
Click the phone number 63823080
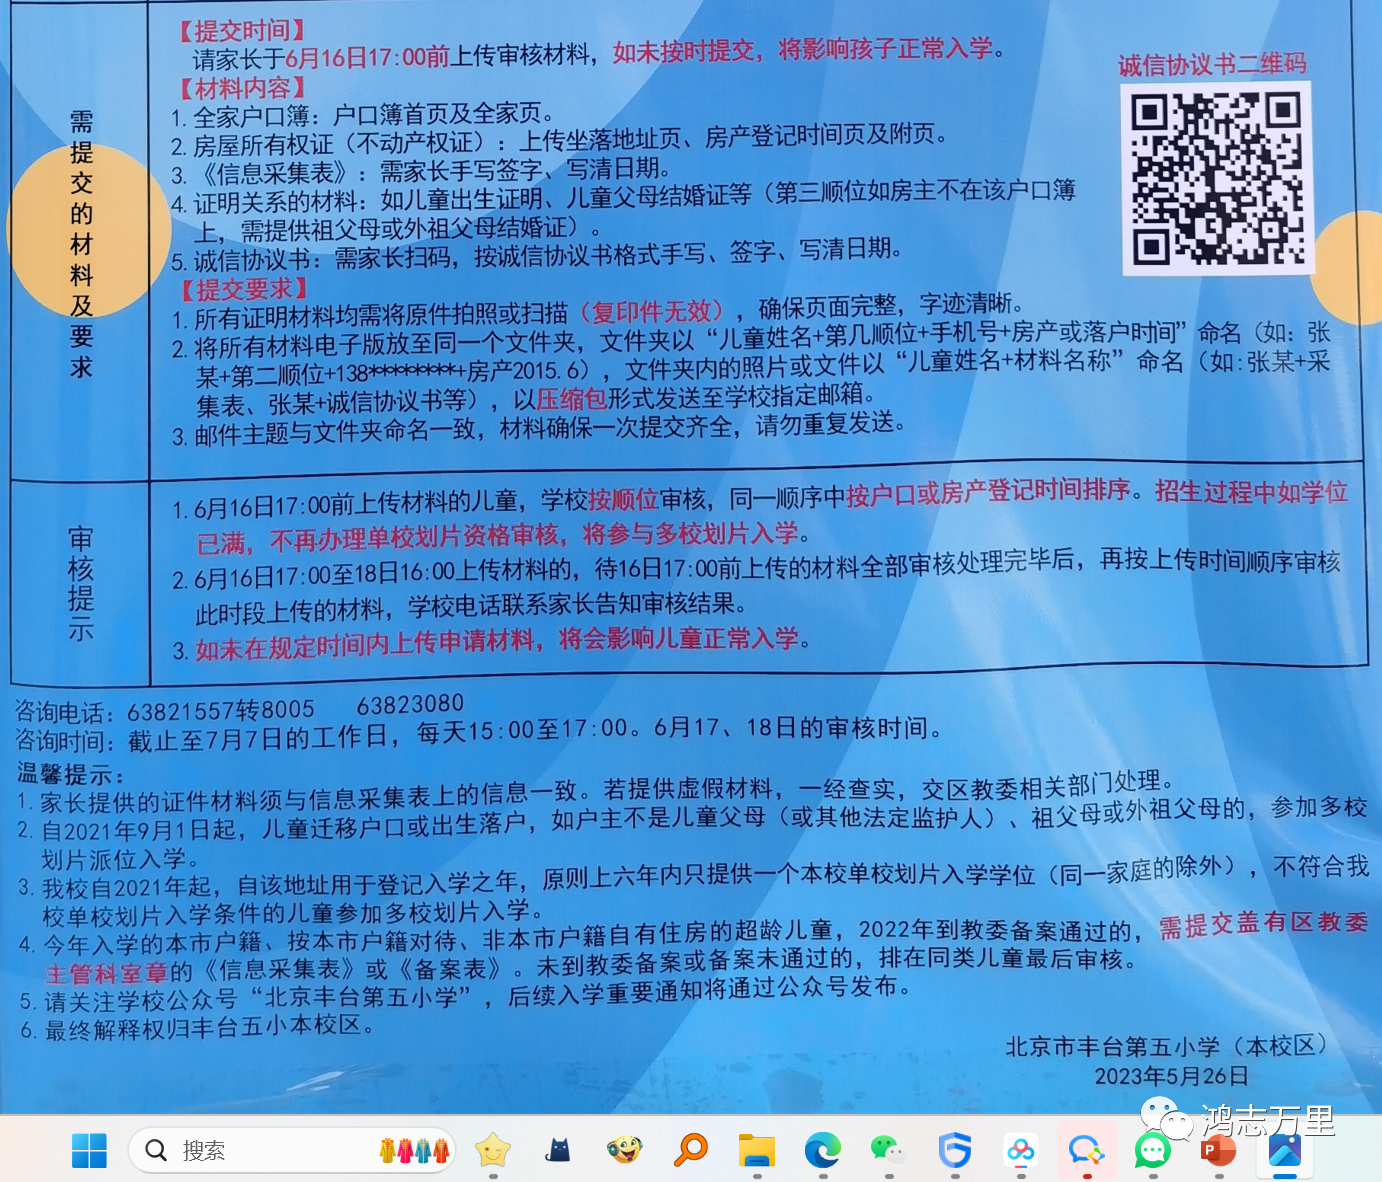pos(410,705)
